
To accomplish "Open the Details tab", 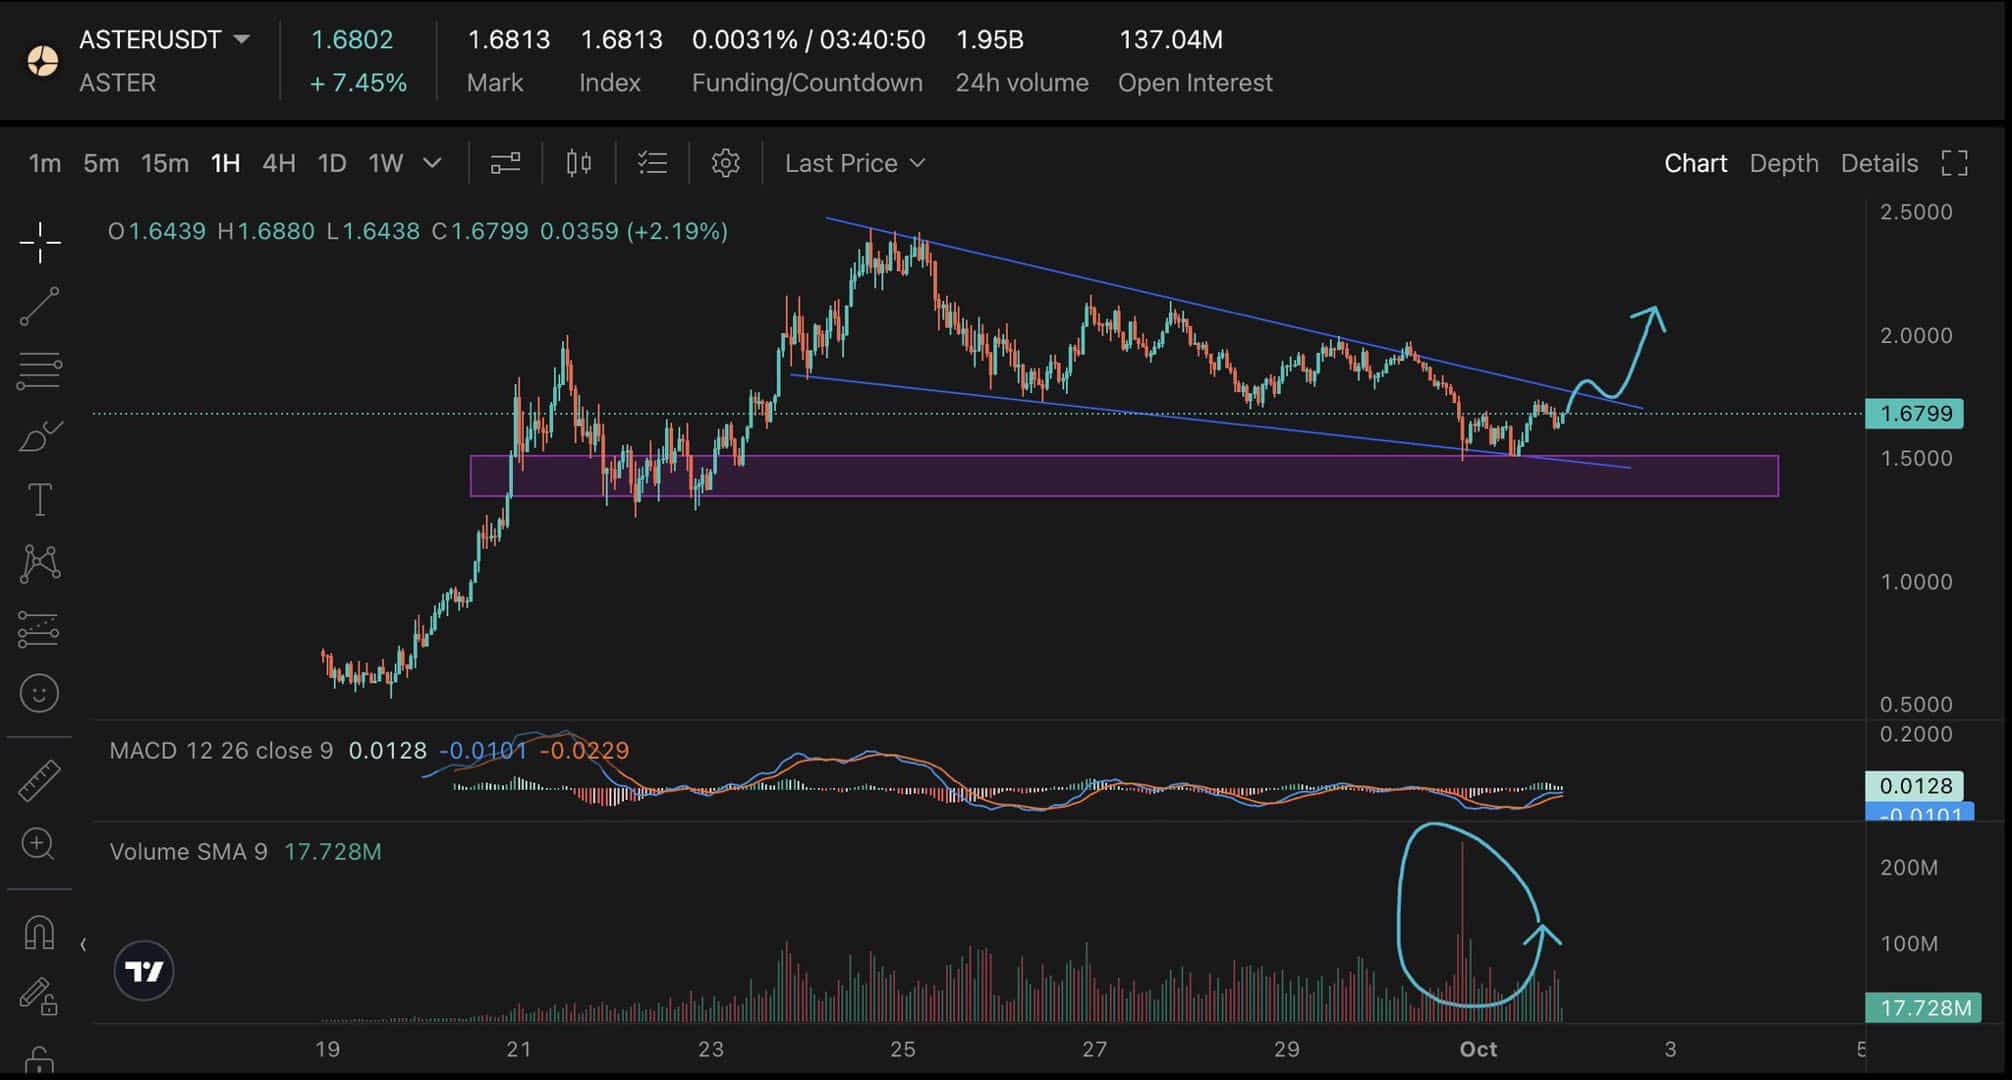I will pos(1878,162).
